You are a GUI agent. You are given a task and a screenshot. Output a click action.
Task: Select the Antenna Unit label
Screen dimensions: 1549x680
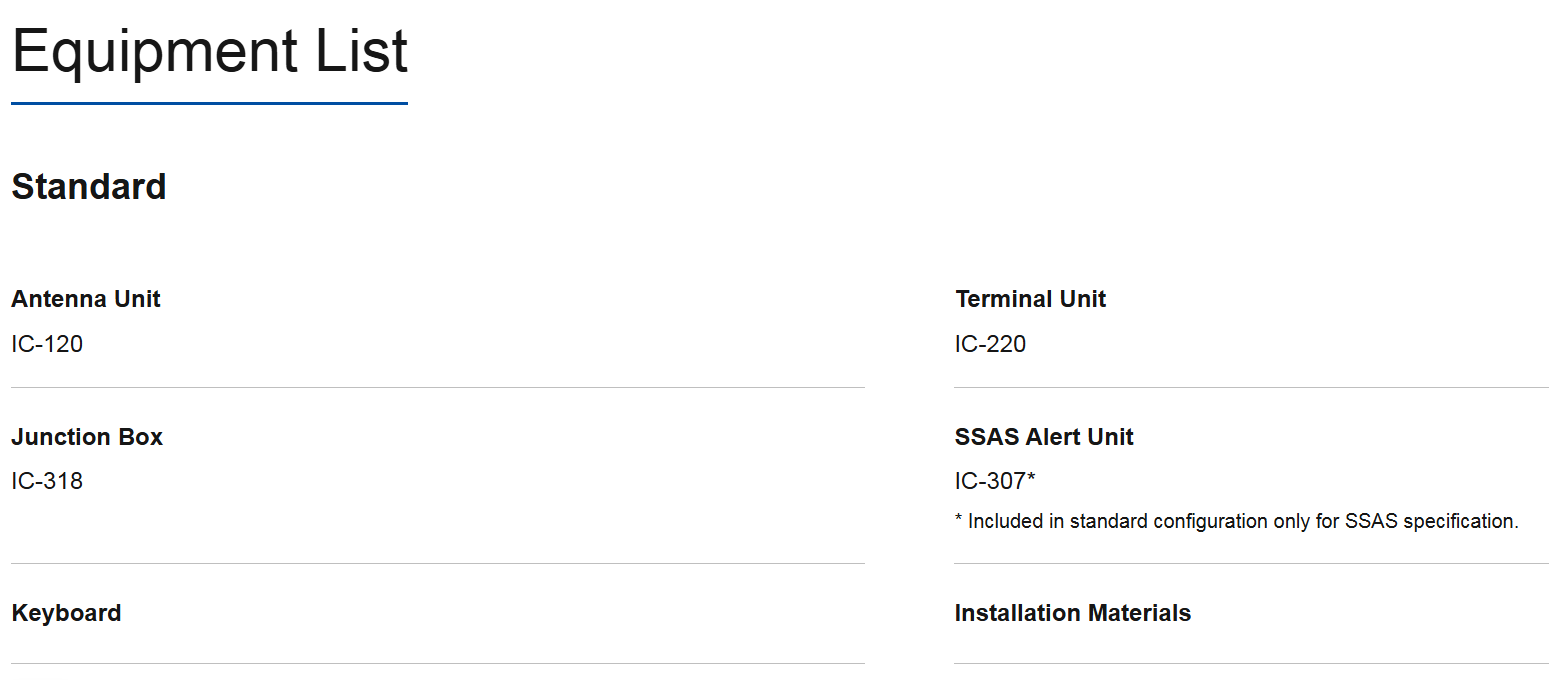(86, 299)
